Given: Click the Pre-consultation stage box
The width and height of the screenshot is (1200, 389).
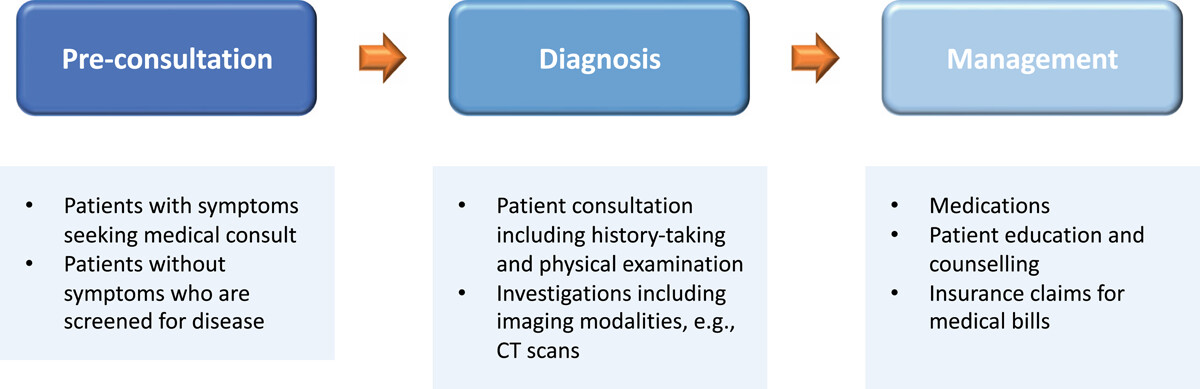Looking at the screenshot, I should pyautogui.click(x=167, y=59).
